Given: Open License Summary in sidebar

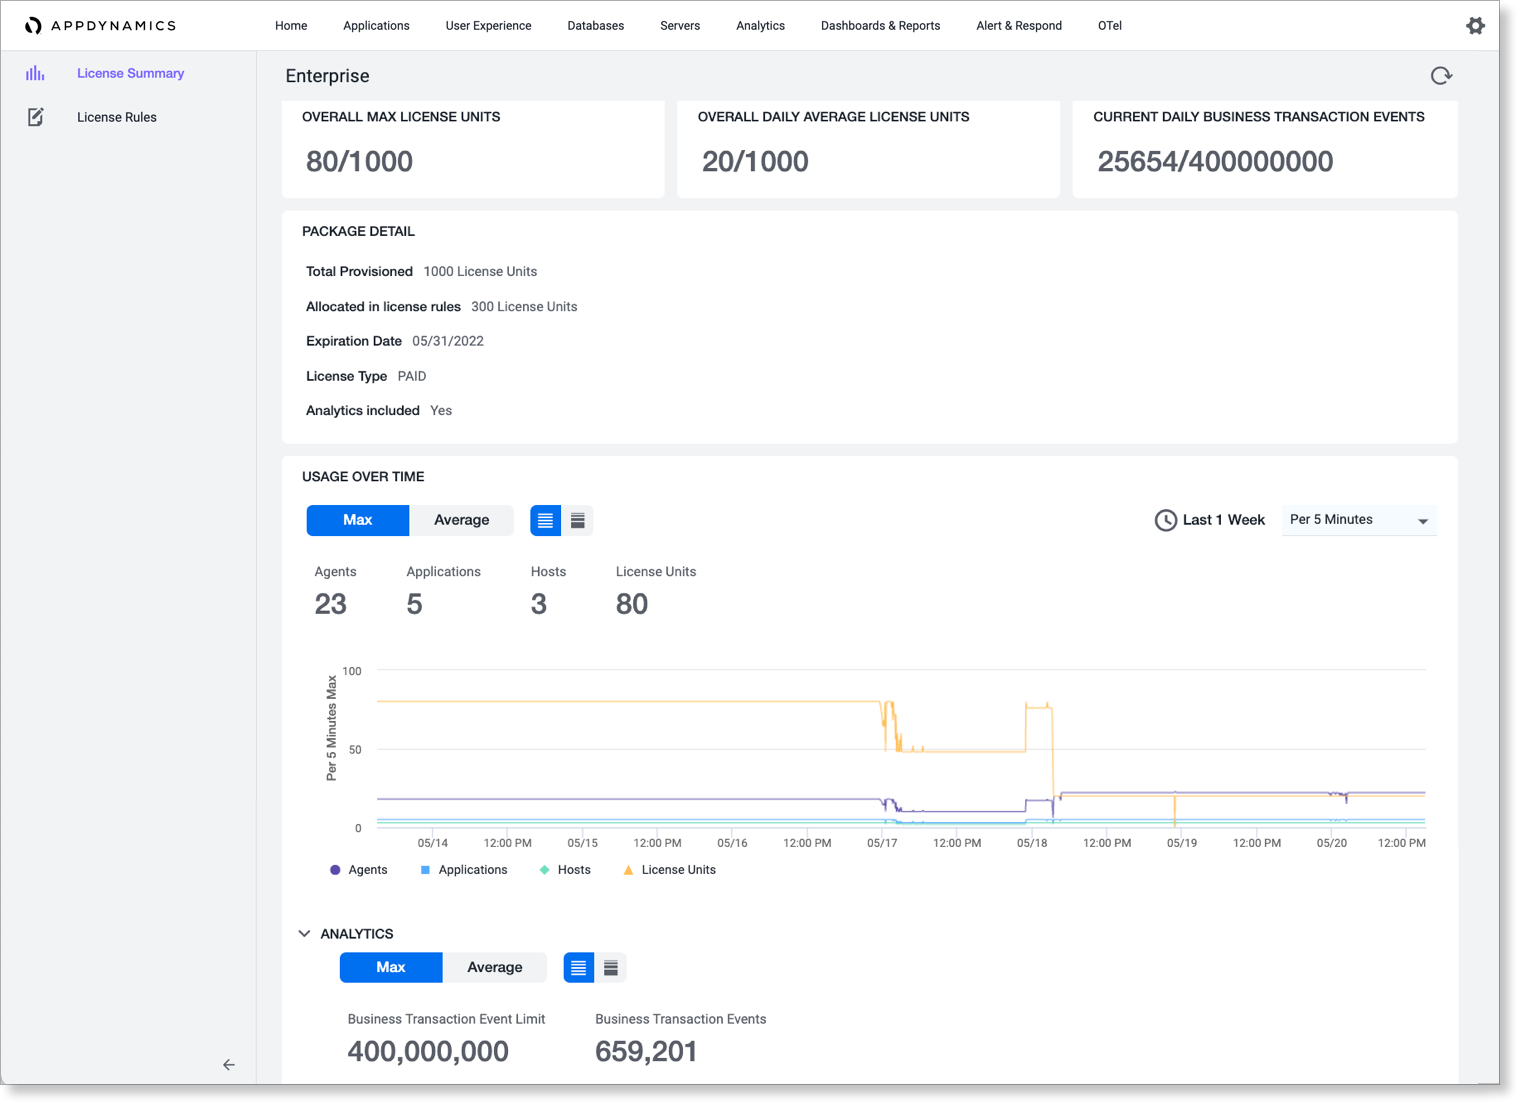Looking at the screenshot, I should click(x=130, y=73).
